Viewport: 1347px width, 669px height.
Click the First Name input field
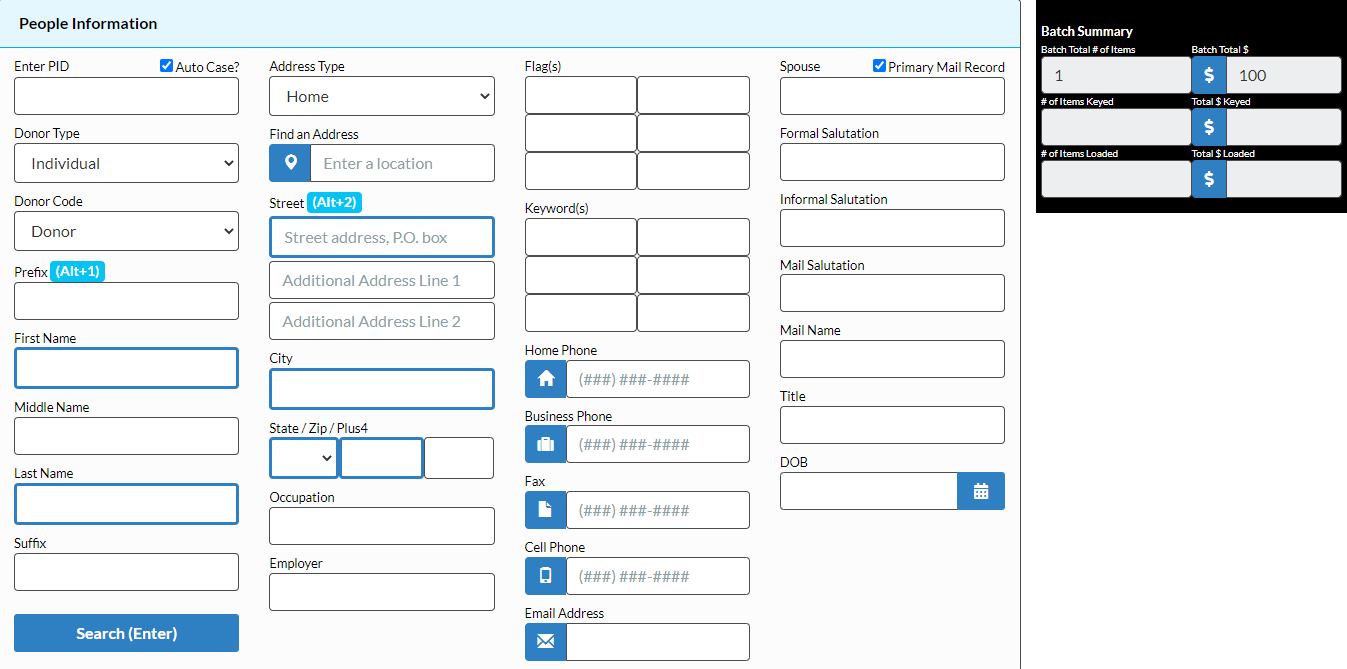coord(126,368)
